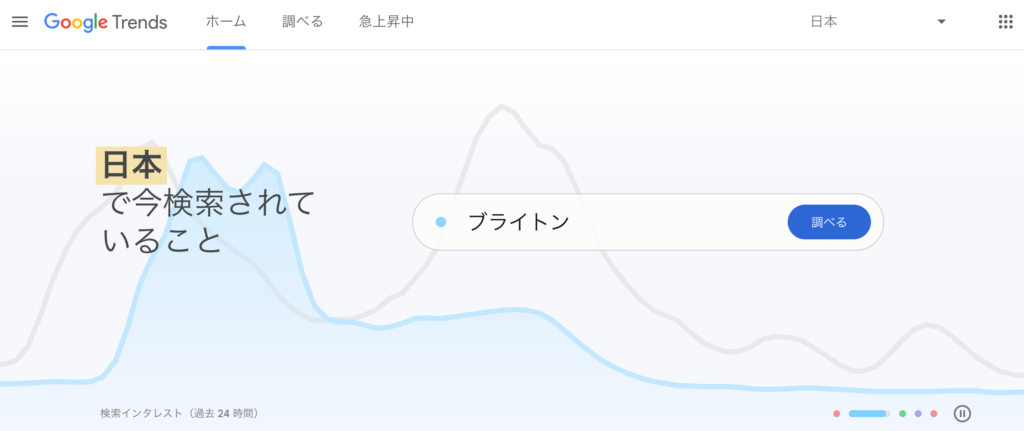The image size is (1024, 431).
Task: Click the dropdown arrow next to 日本
Action: pyautogui.click(x=941, y=22)
